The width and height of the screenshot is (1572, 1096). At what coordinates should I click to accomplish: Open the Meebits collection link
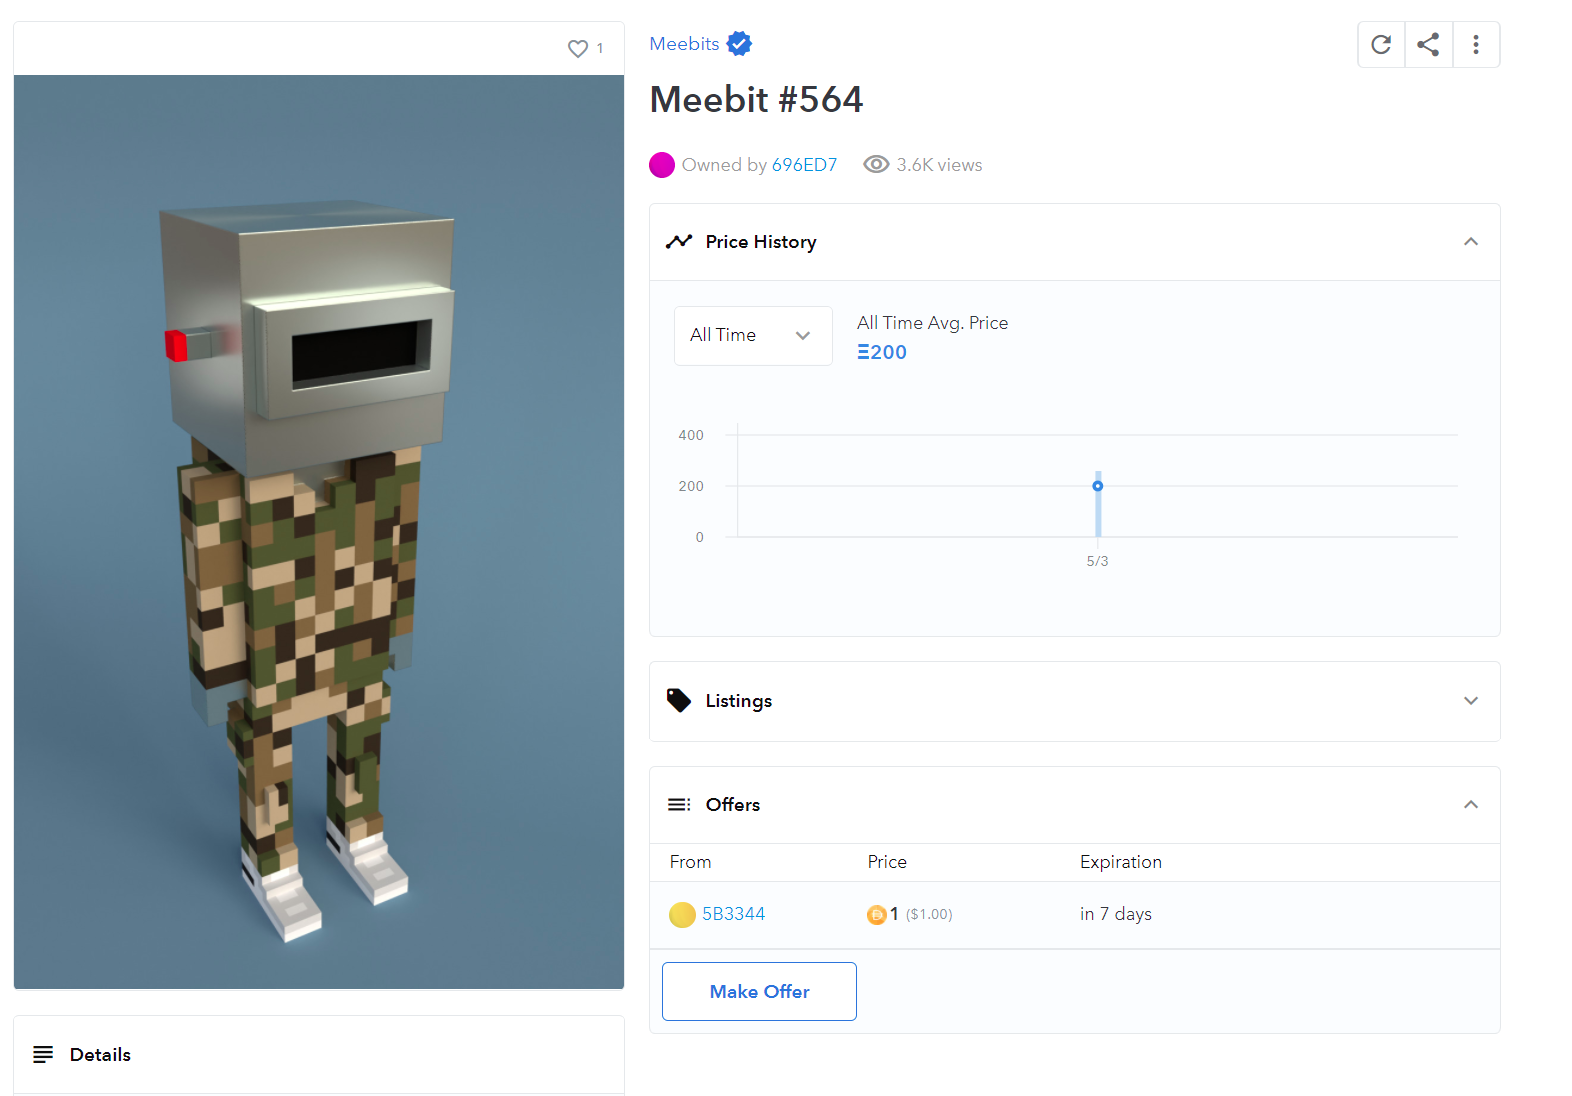(684, 44)
